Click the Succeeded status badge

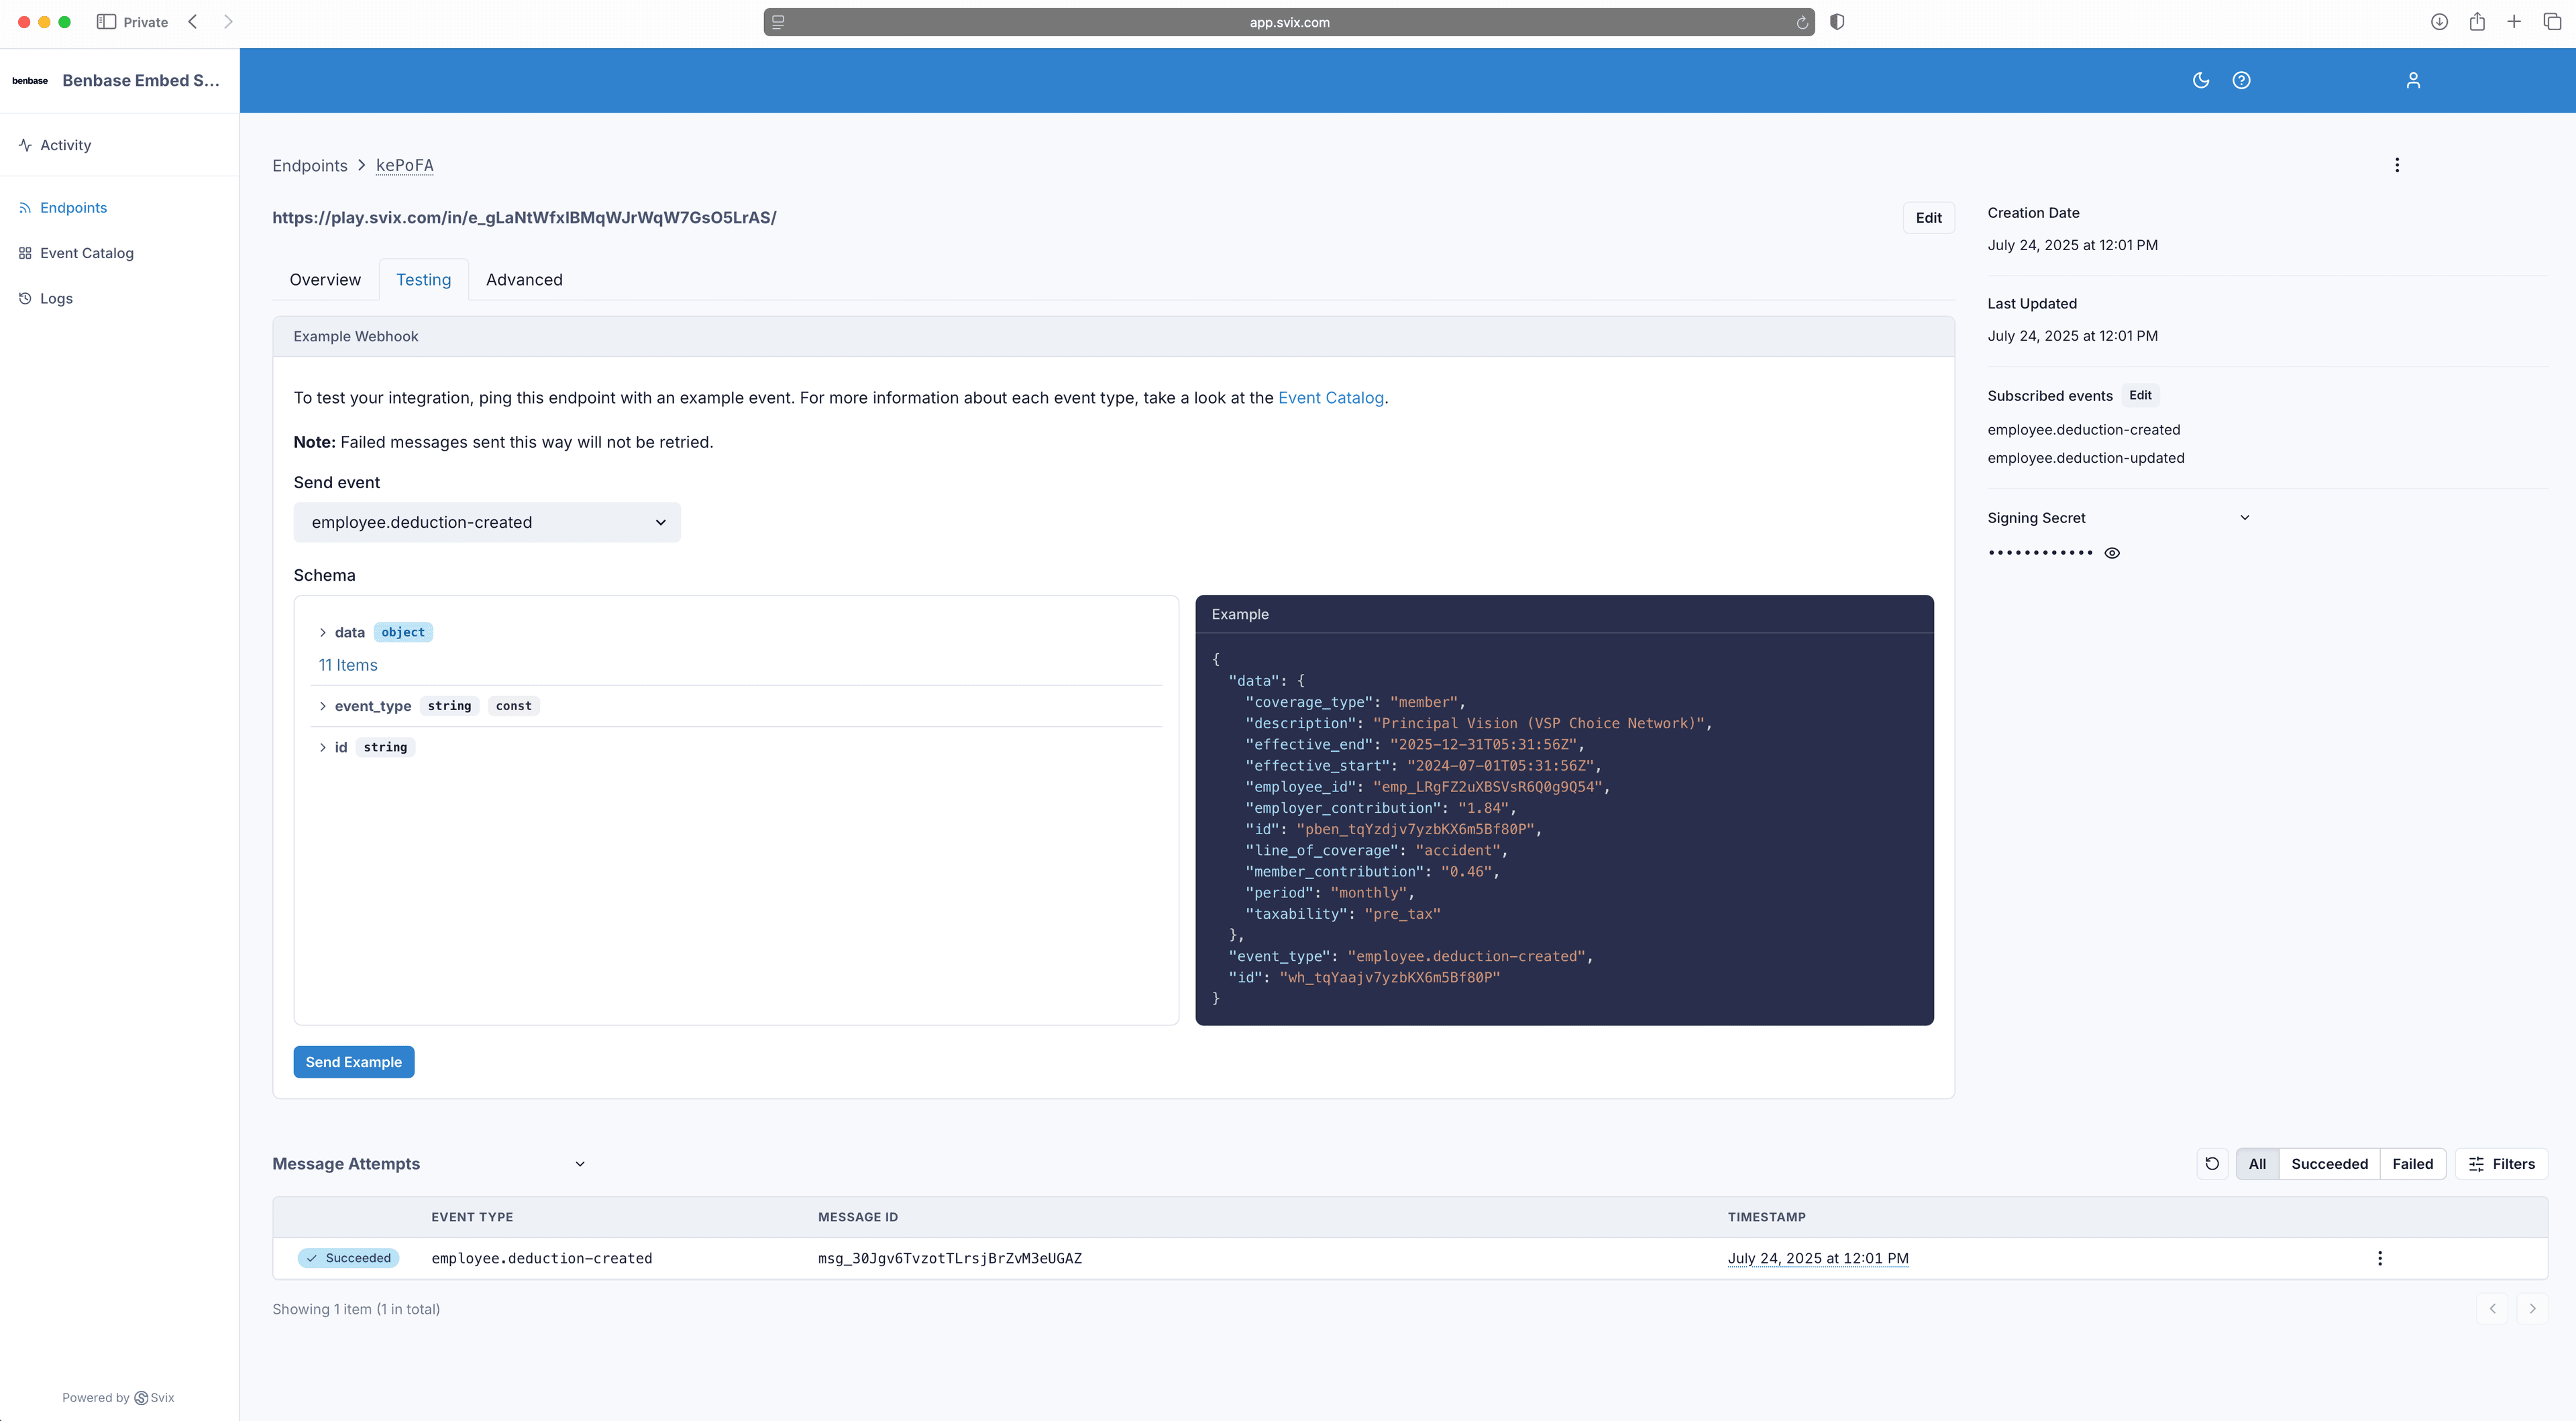[348, 1258]
